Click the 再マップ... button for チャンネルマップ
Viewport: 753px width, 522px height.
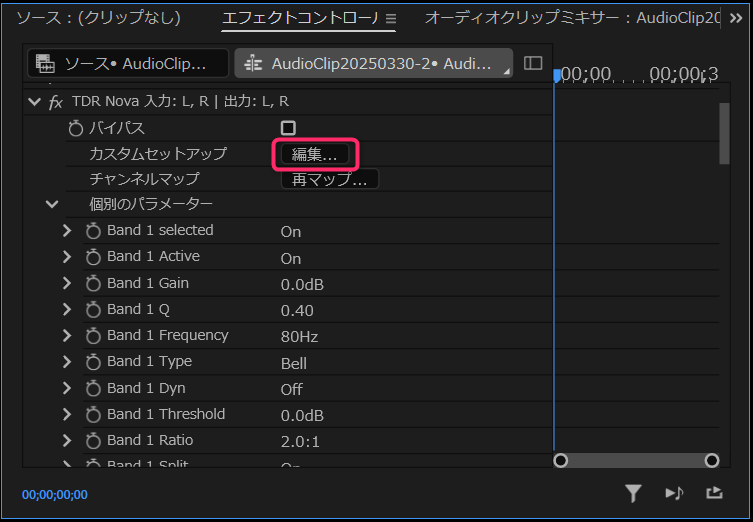pos(329,180)
